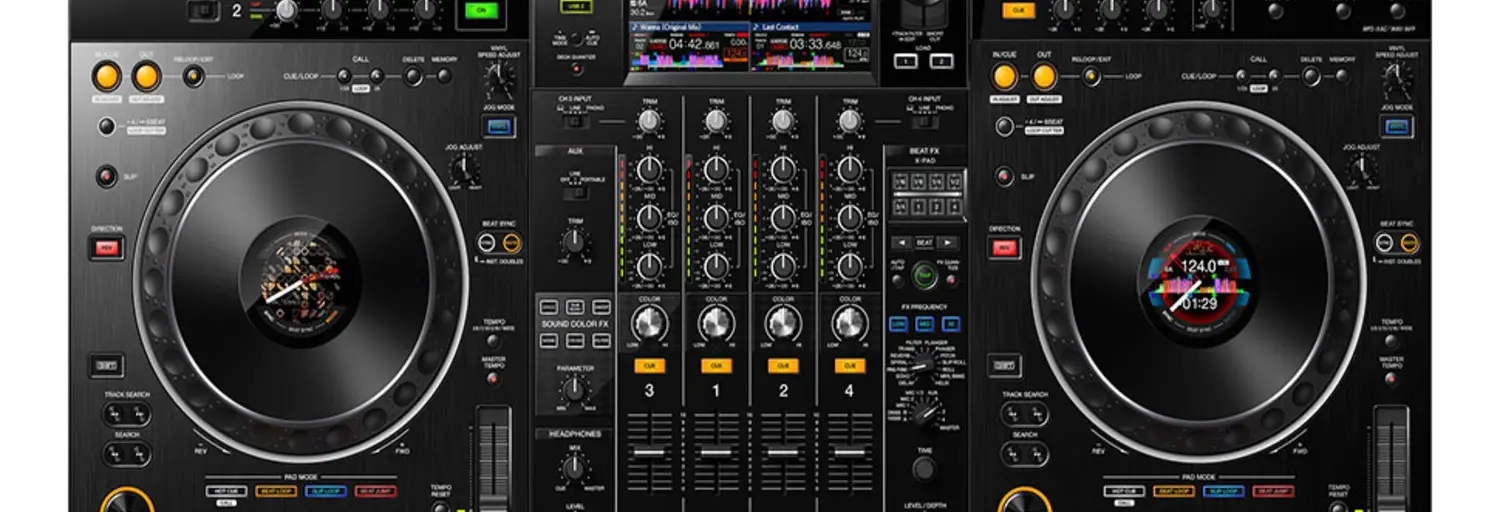Viewport: 1500px width, 512px height.
Task: Click the LOAD 1 button
Action: (x=905, y=61)
